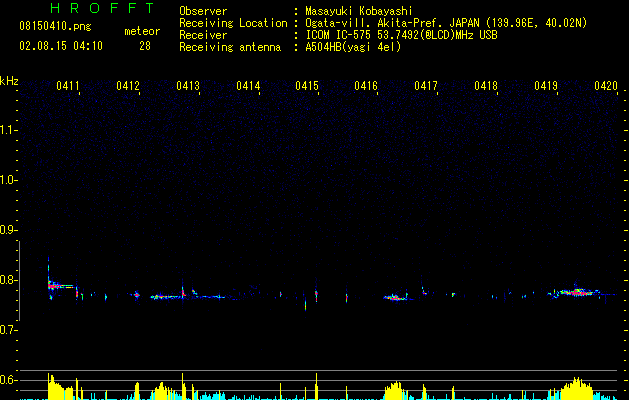The width and height of the screenshot is (629, 400).
Task: Inspect the echo burst before 0417
Action: coord(396,298)
